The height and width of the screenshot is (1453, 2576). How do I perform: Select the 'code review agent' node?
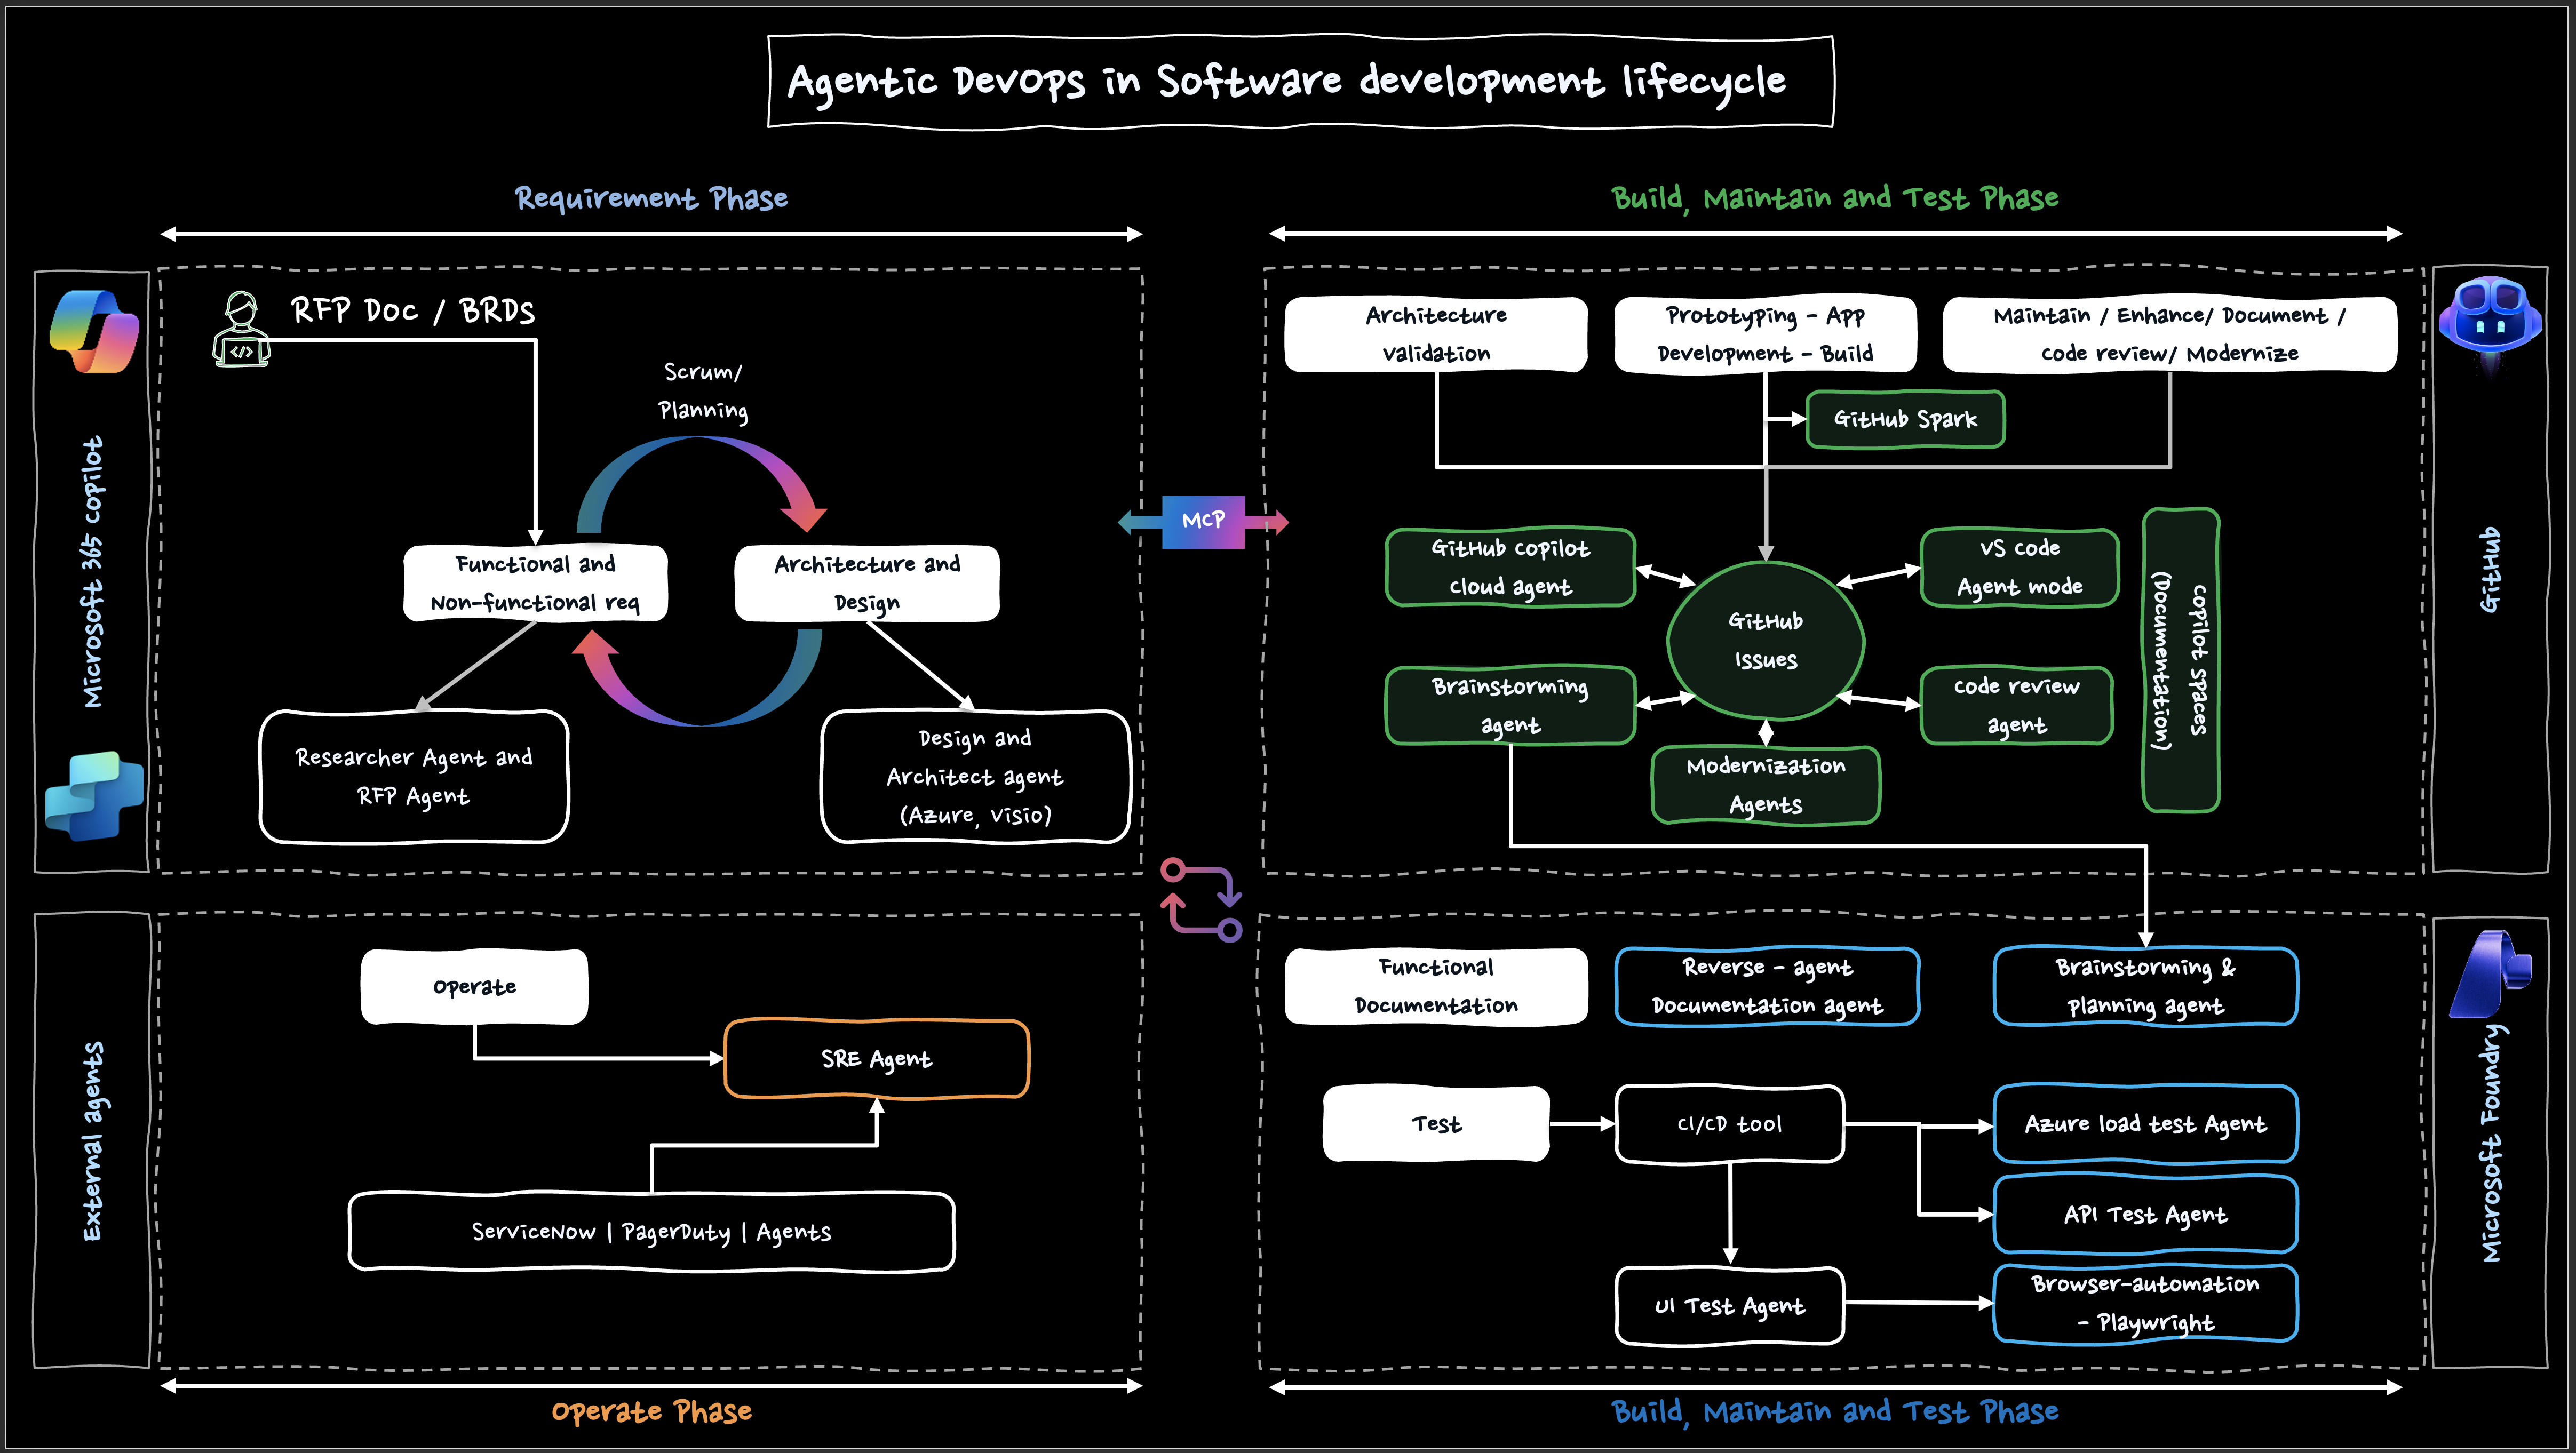[2016, 705]
